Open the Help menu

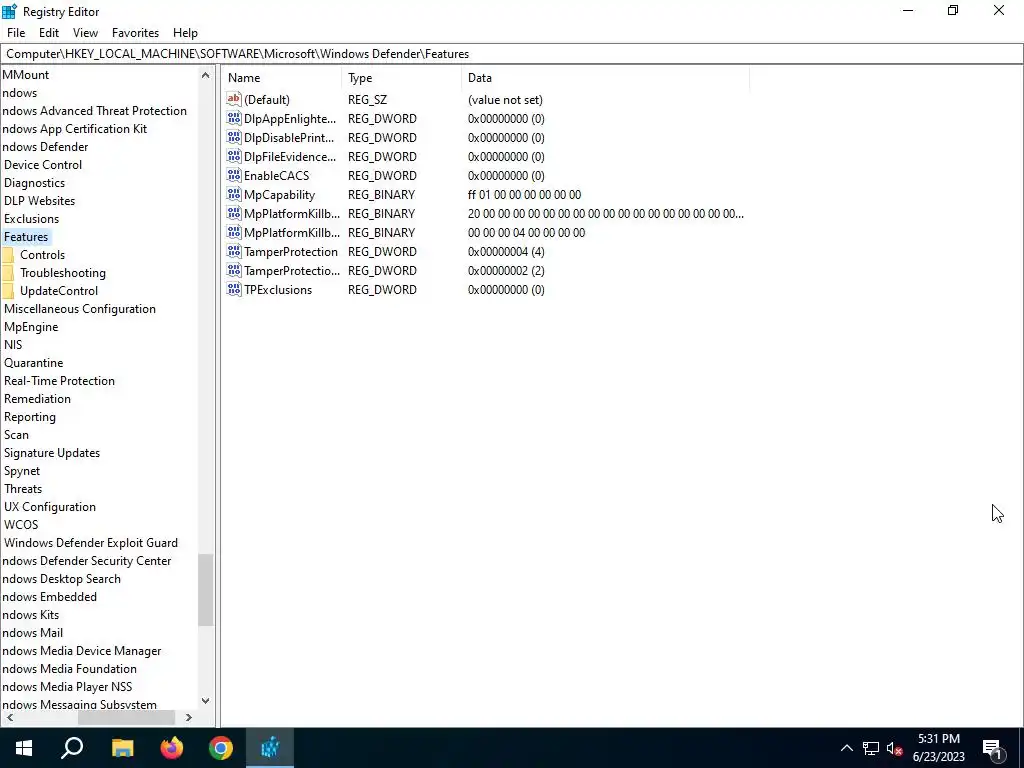pos(185,33)
